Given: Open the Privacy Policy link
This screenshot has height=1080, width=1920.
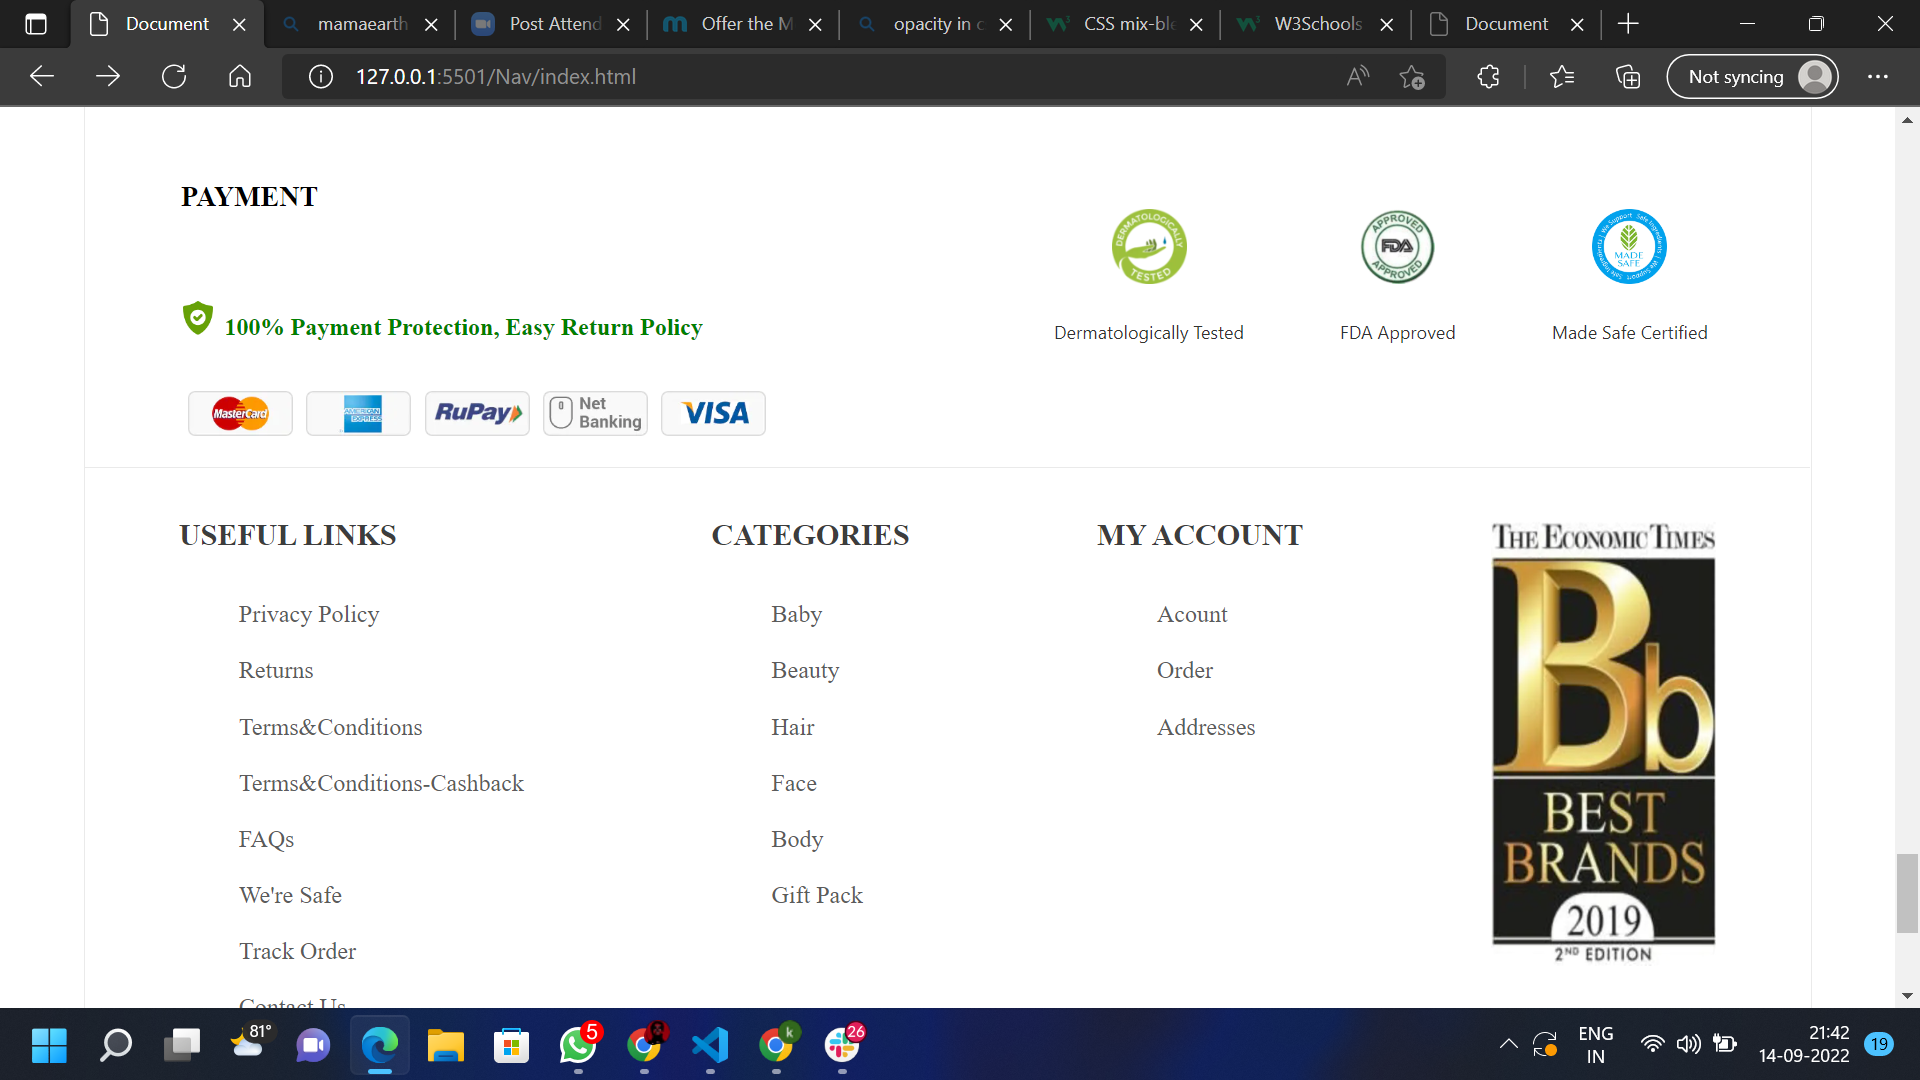Looking at the screenshot, I should click(308, 614).
